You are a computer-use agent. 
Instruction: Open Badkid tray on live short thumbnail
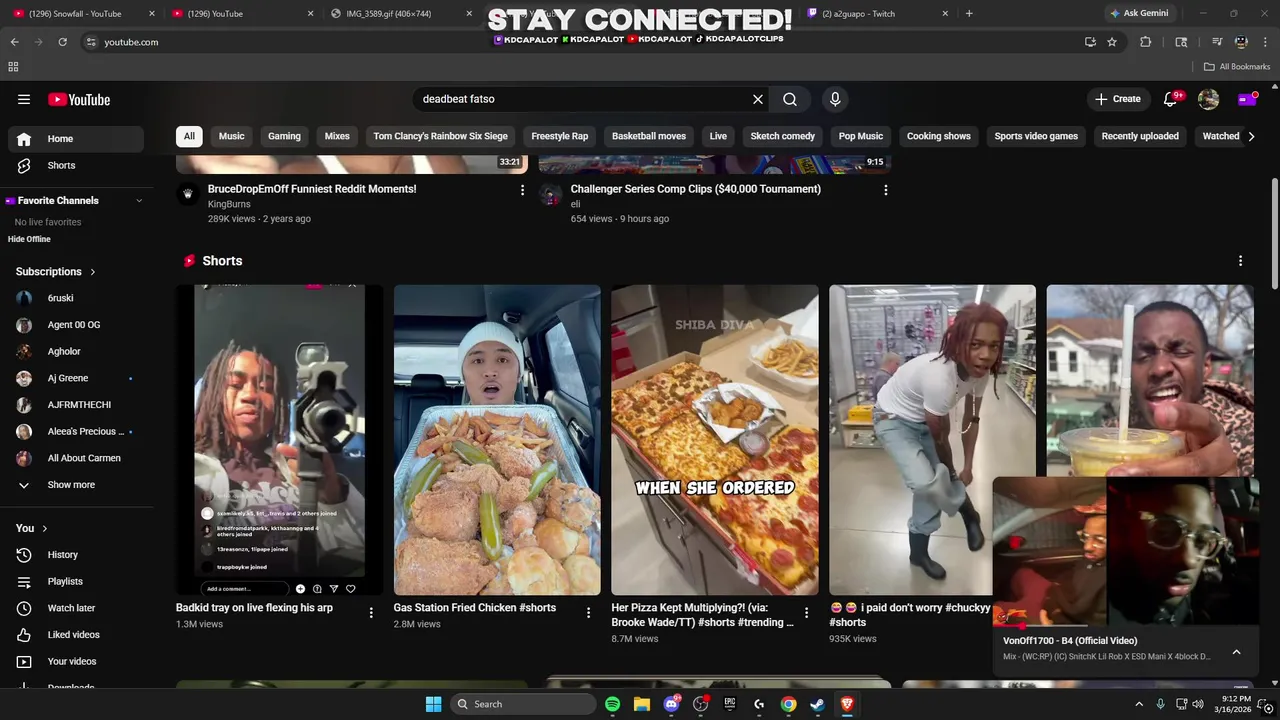click(279, 440)
